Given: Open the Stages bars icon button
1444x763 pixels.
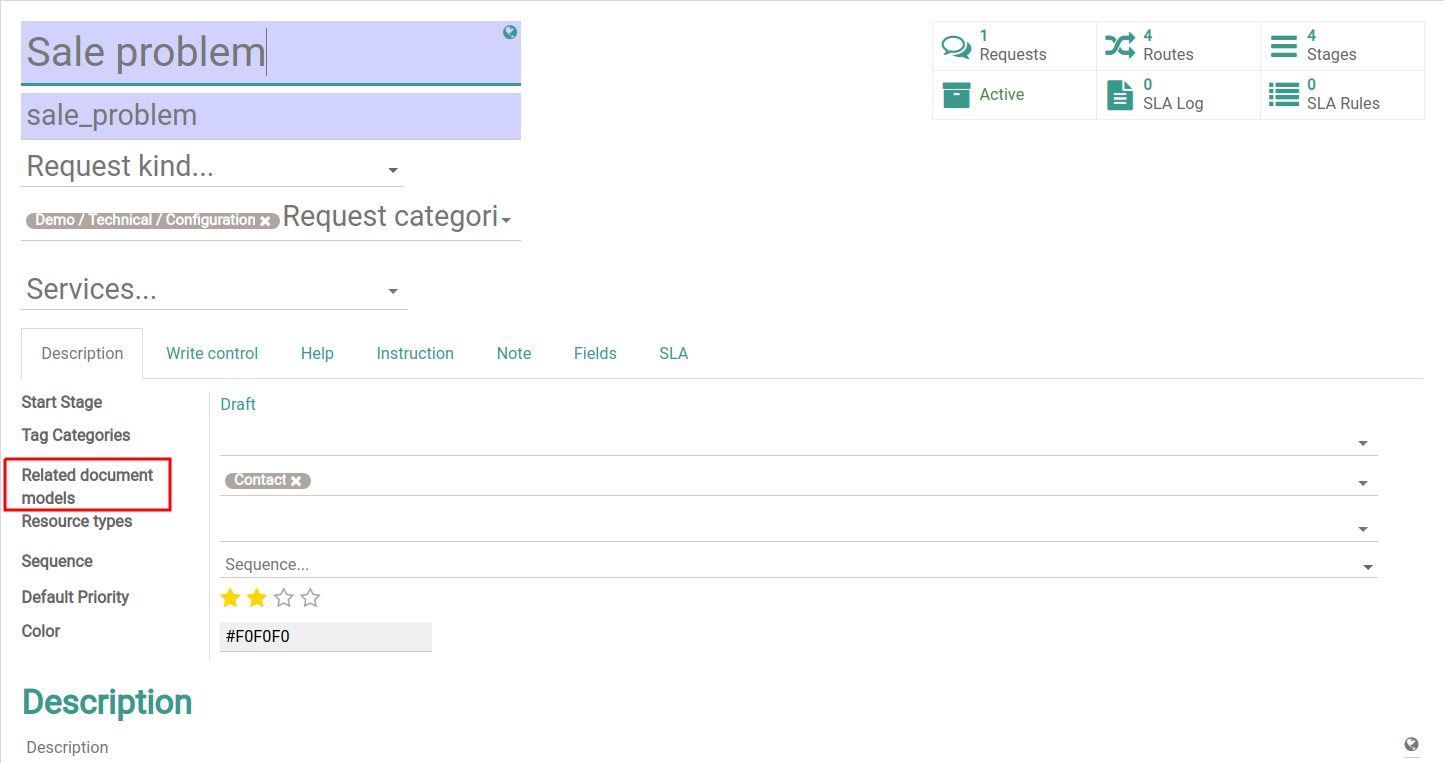Looking at the screenshot, I should (x=1283, y=46).
